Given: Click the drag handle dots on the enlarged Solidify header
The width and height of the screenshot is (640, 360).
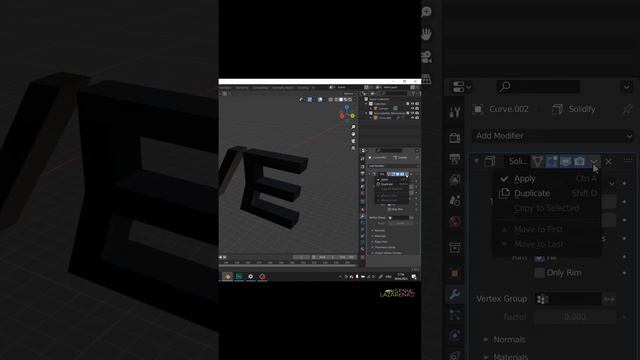Looking at the screenshot, I should (628, 161).
